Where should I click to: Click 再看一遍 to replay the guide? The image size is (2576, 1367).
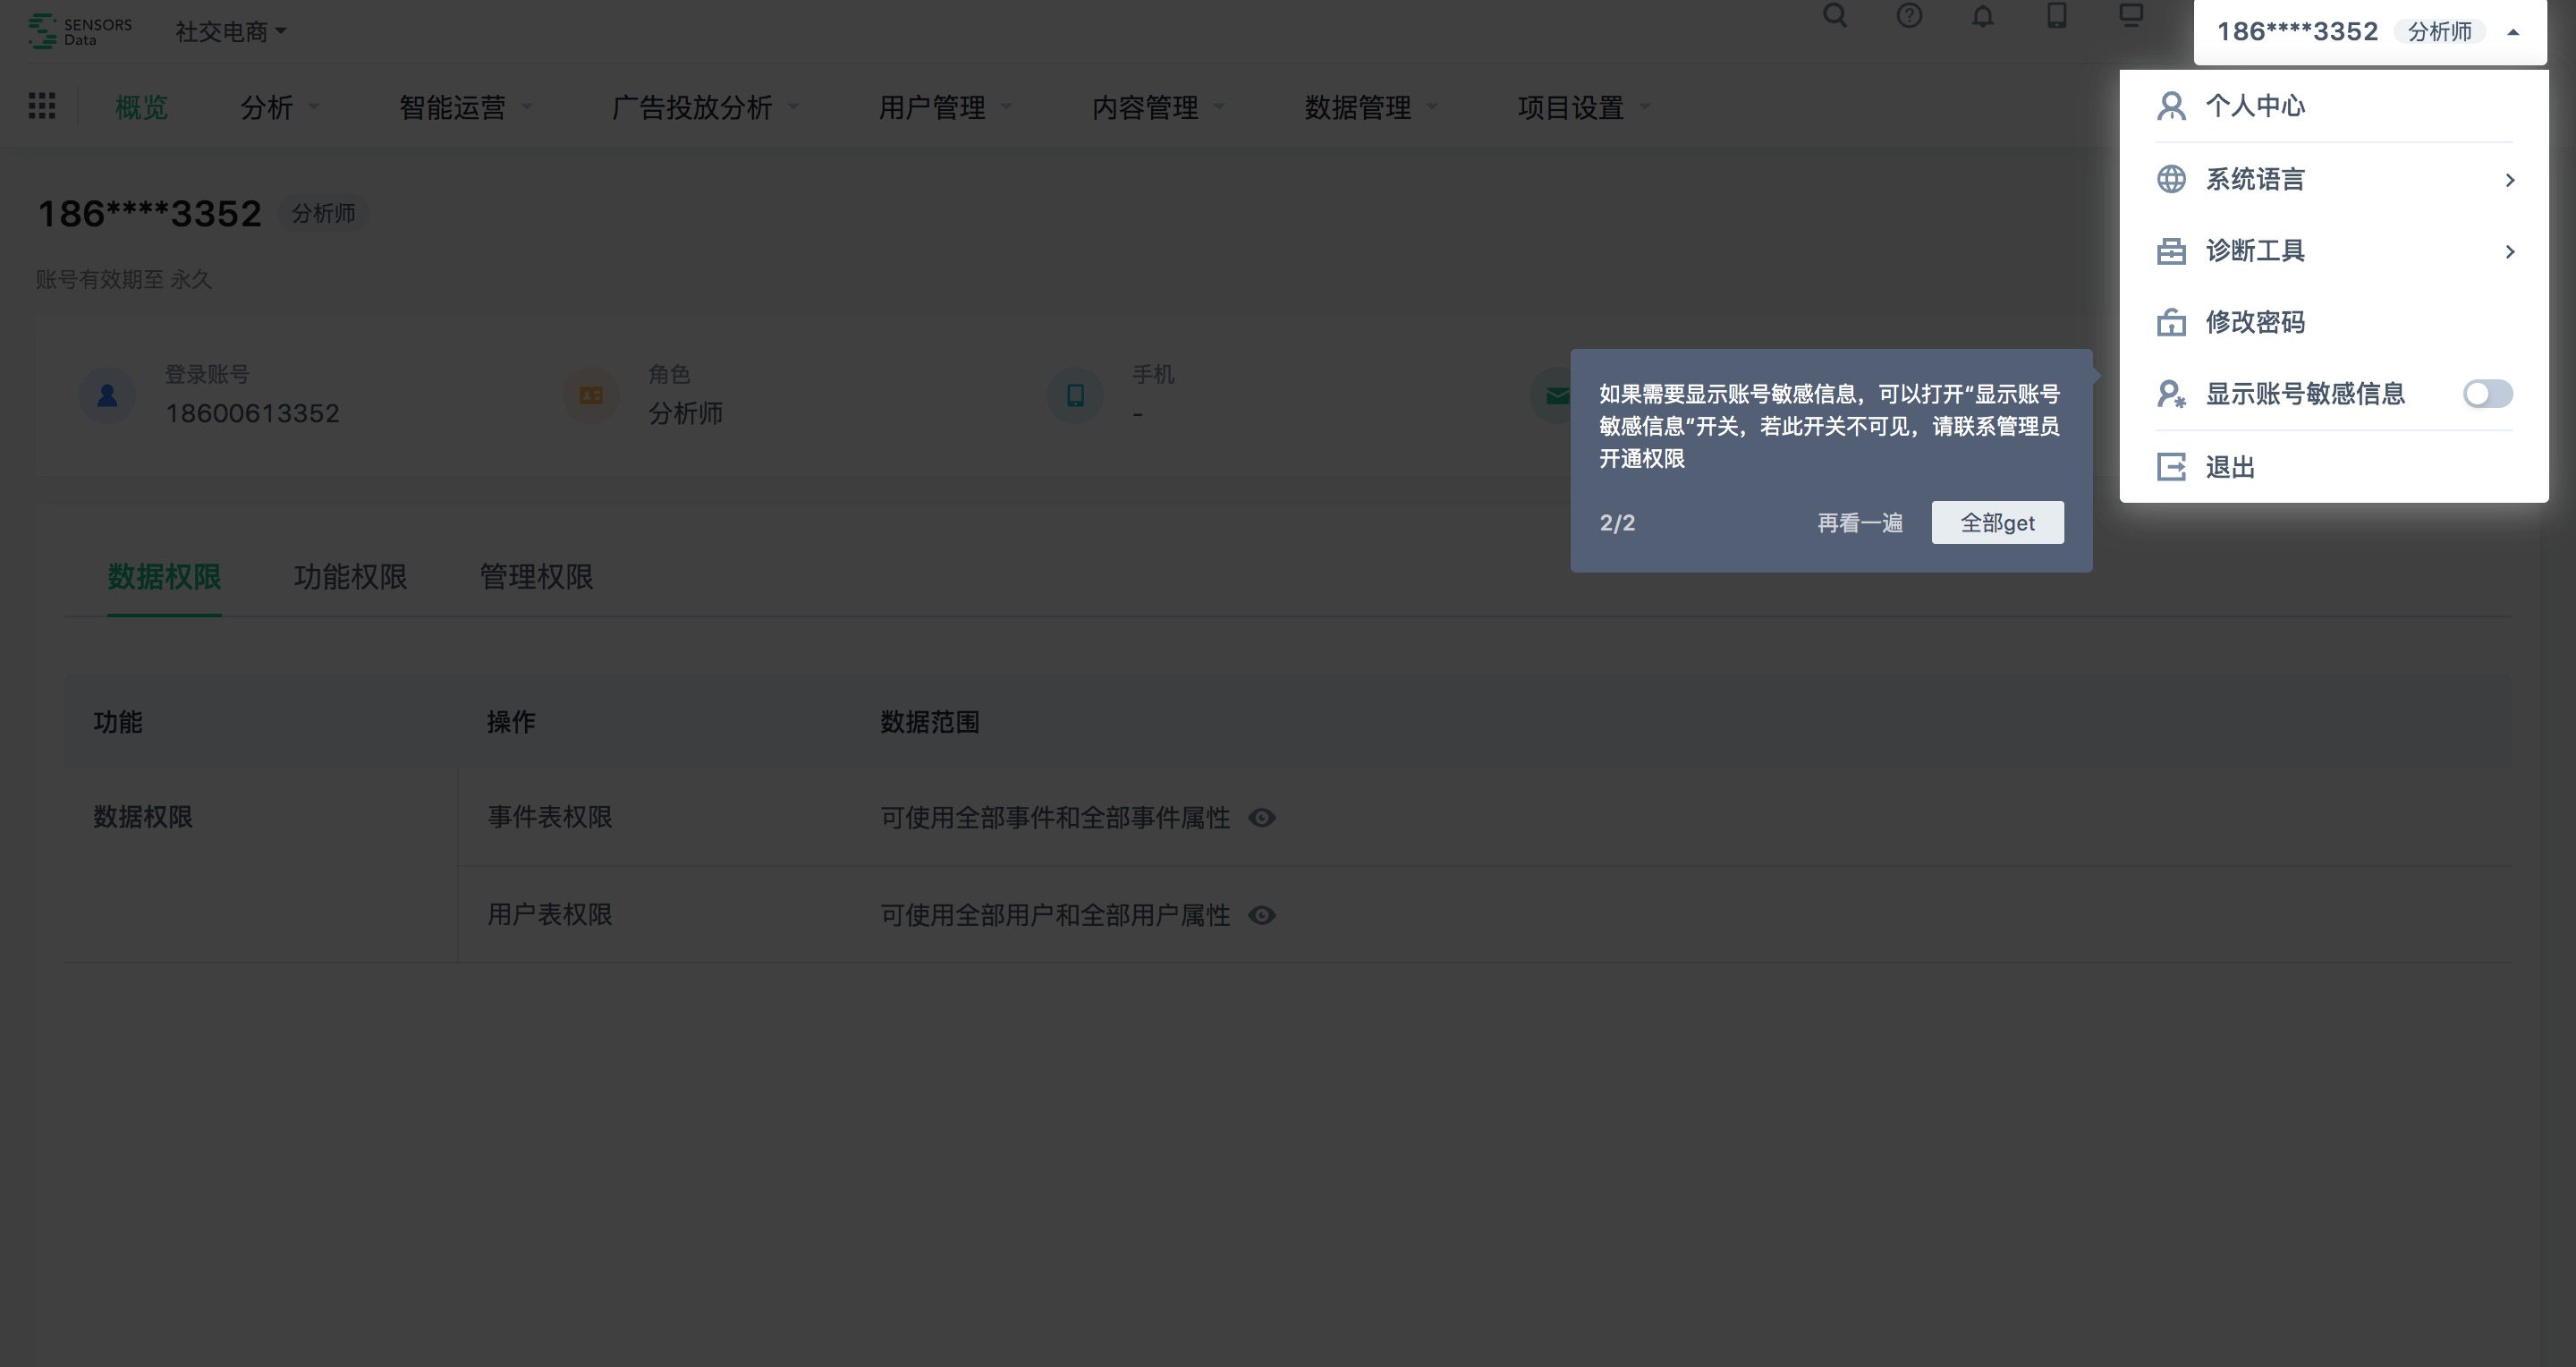coord(1859,523)
